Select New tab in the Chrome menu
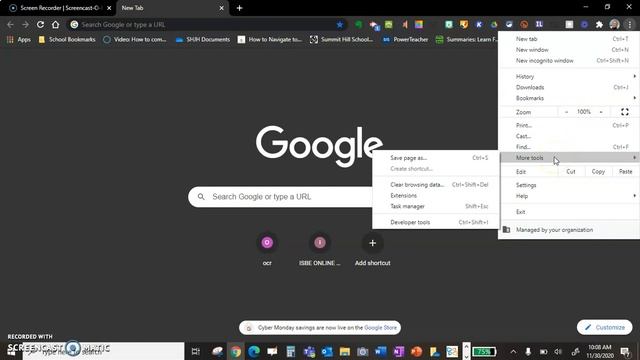Screen dimensions: 640x360 (x=569, y=39)
